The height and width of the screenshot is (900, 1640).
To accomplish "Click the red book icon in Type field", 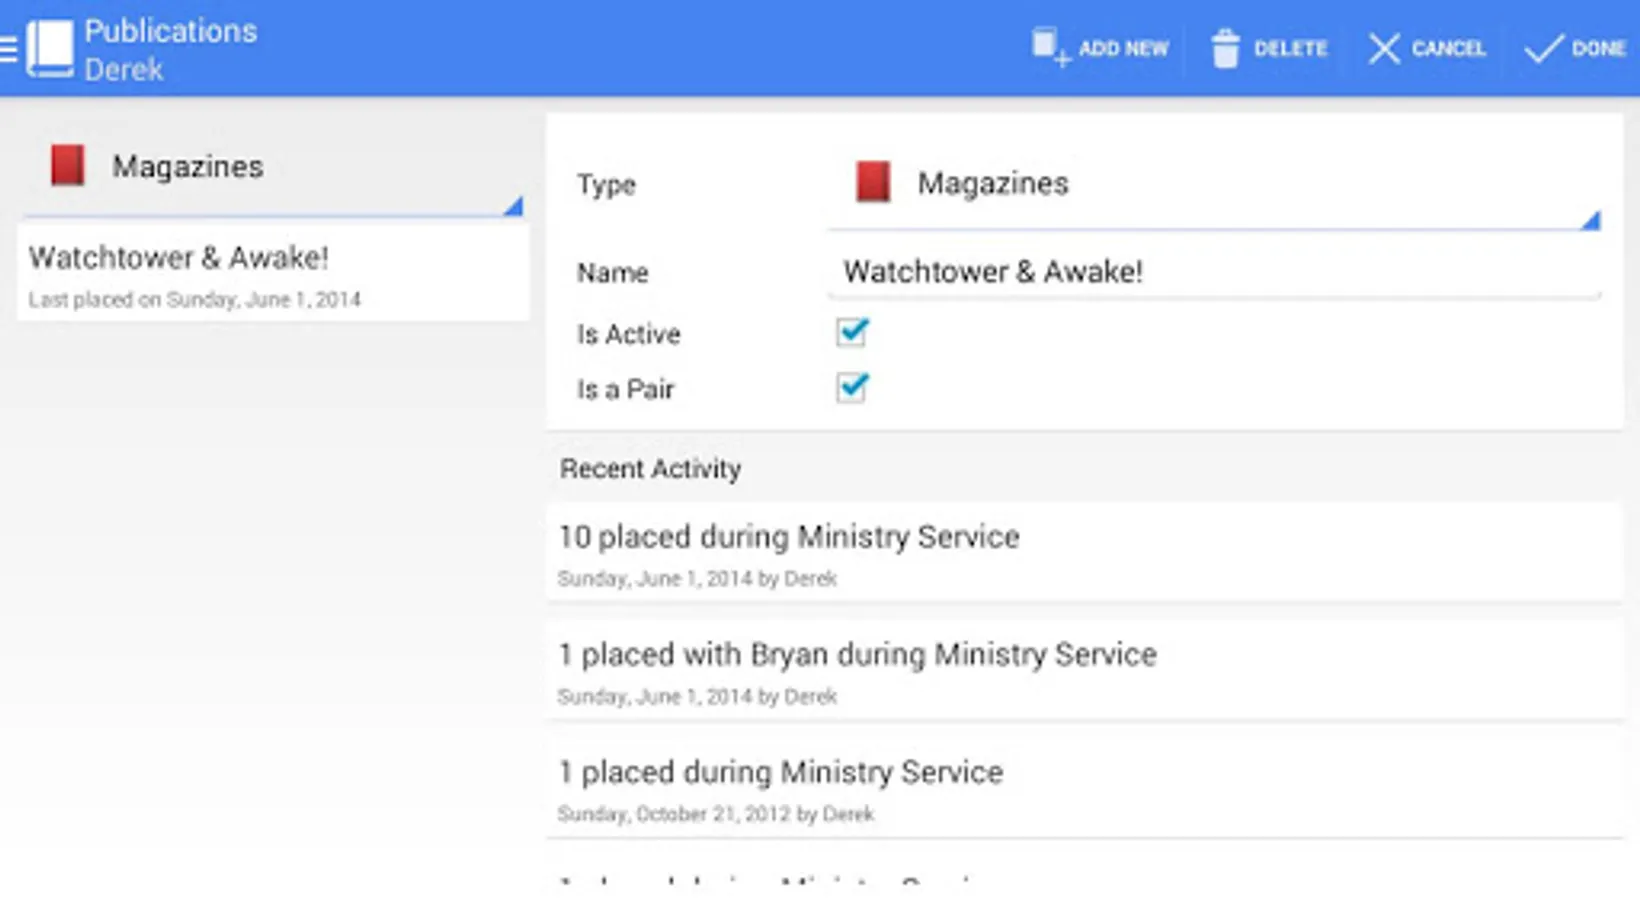I will click(x=873, y=183).
